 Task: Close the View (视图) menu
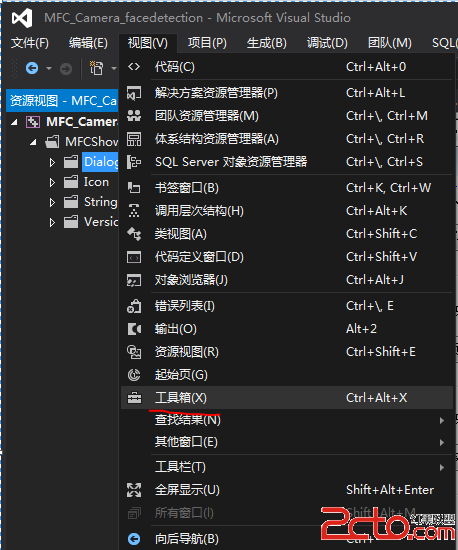[x=148, y=43]
